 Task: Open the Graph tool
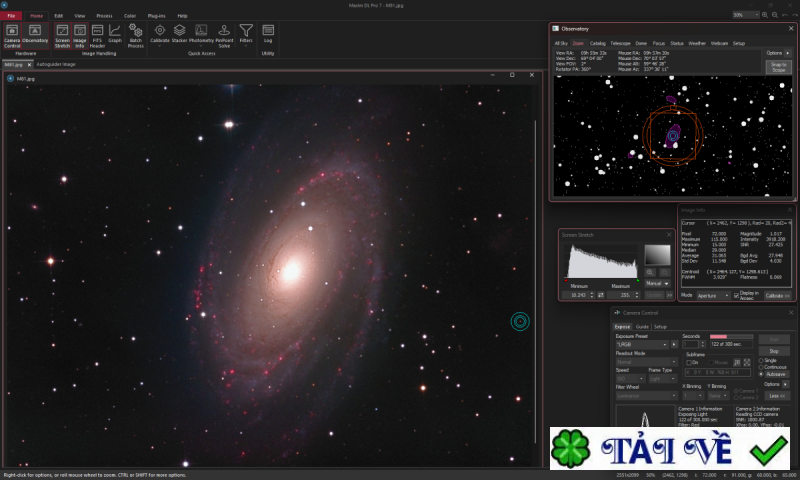click(x=114, y=34)
